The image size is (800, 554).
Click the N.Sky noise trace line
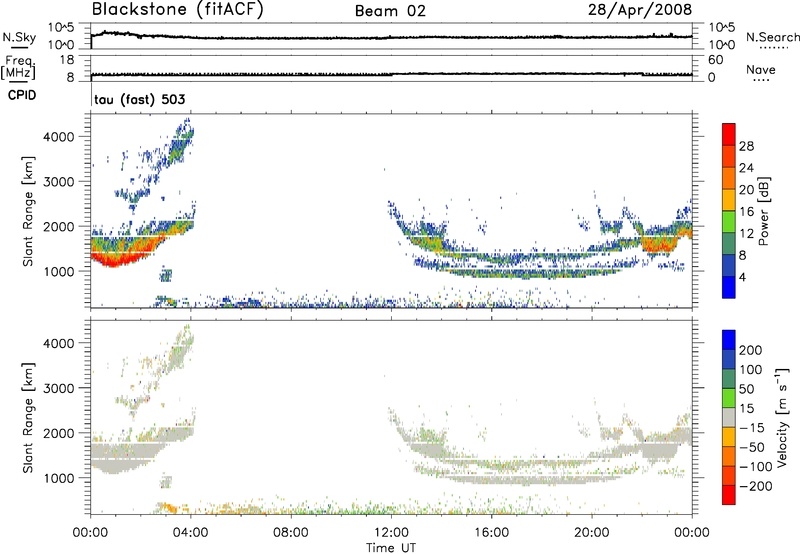[391, 38]
